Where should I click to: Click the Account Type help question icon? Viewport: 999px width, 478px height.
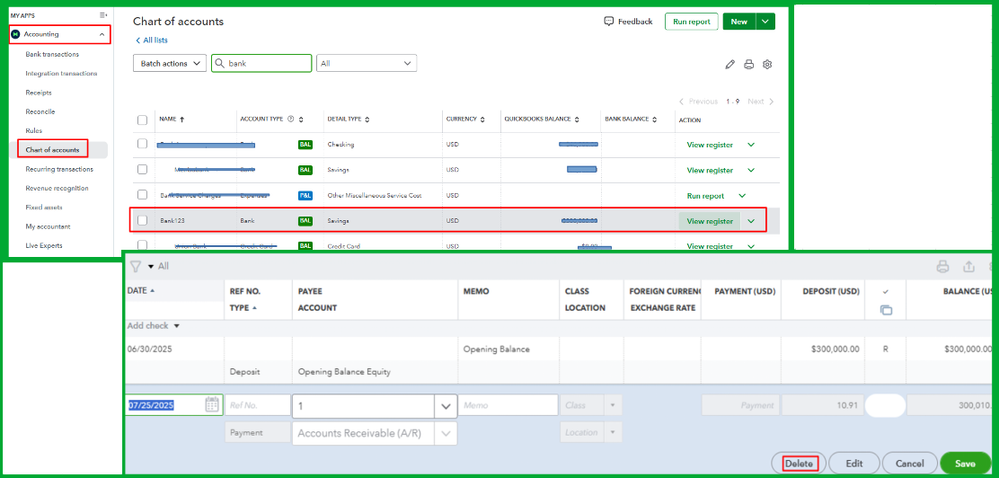pyautogui.click(x=291, y=119)
